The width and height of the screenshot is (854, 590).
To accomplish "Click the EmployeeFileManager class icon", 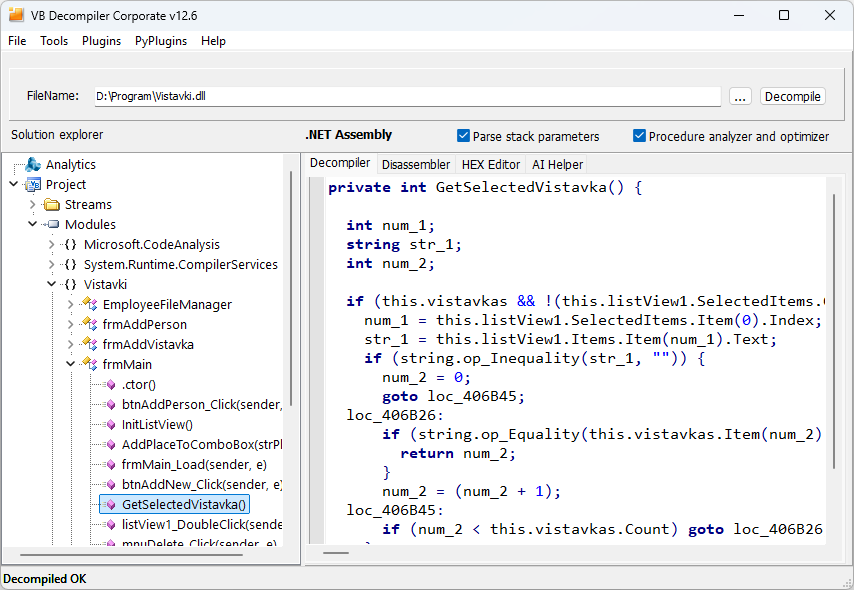I will tap(90, 305).
